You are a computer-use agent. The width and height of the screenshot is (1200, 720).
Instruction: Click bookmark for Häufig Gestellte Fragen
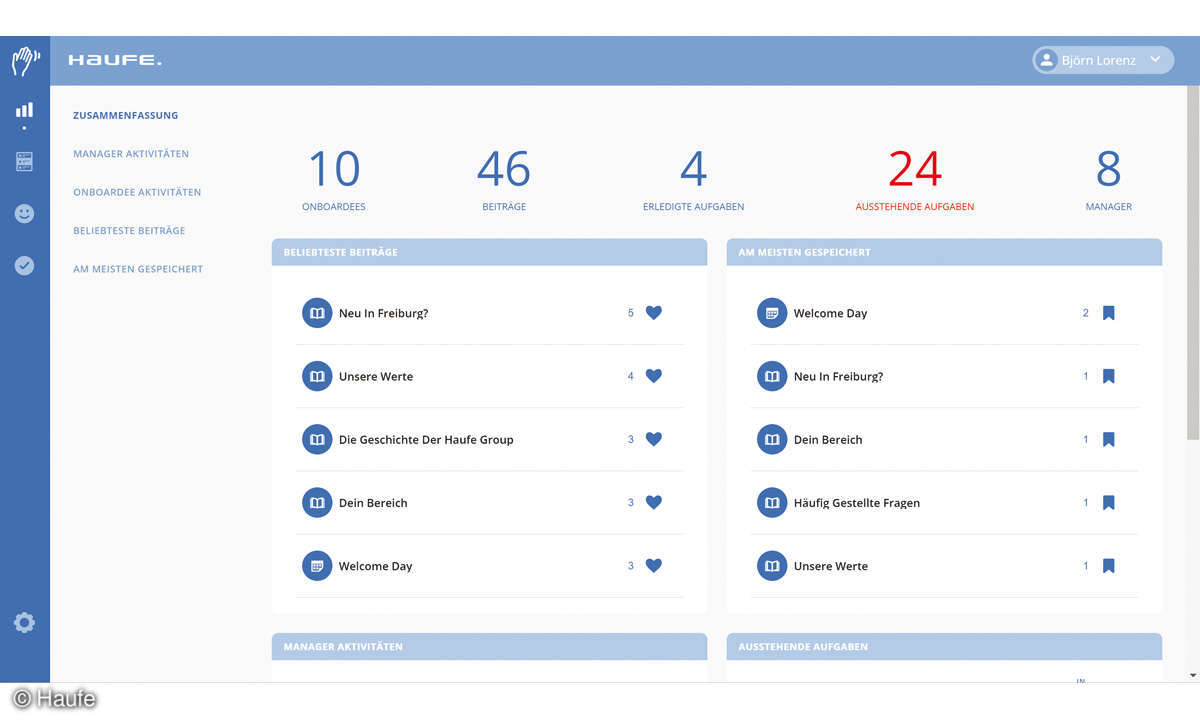click(x=1108, y=502)
